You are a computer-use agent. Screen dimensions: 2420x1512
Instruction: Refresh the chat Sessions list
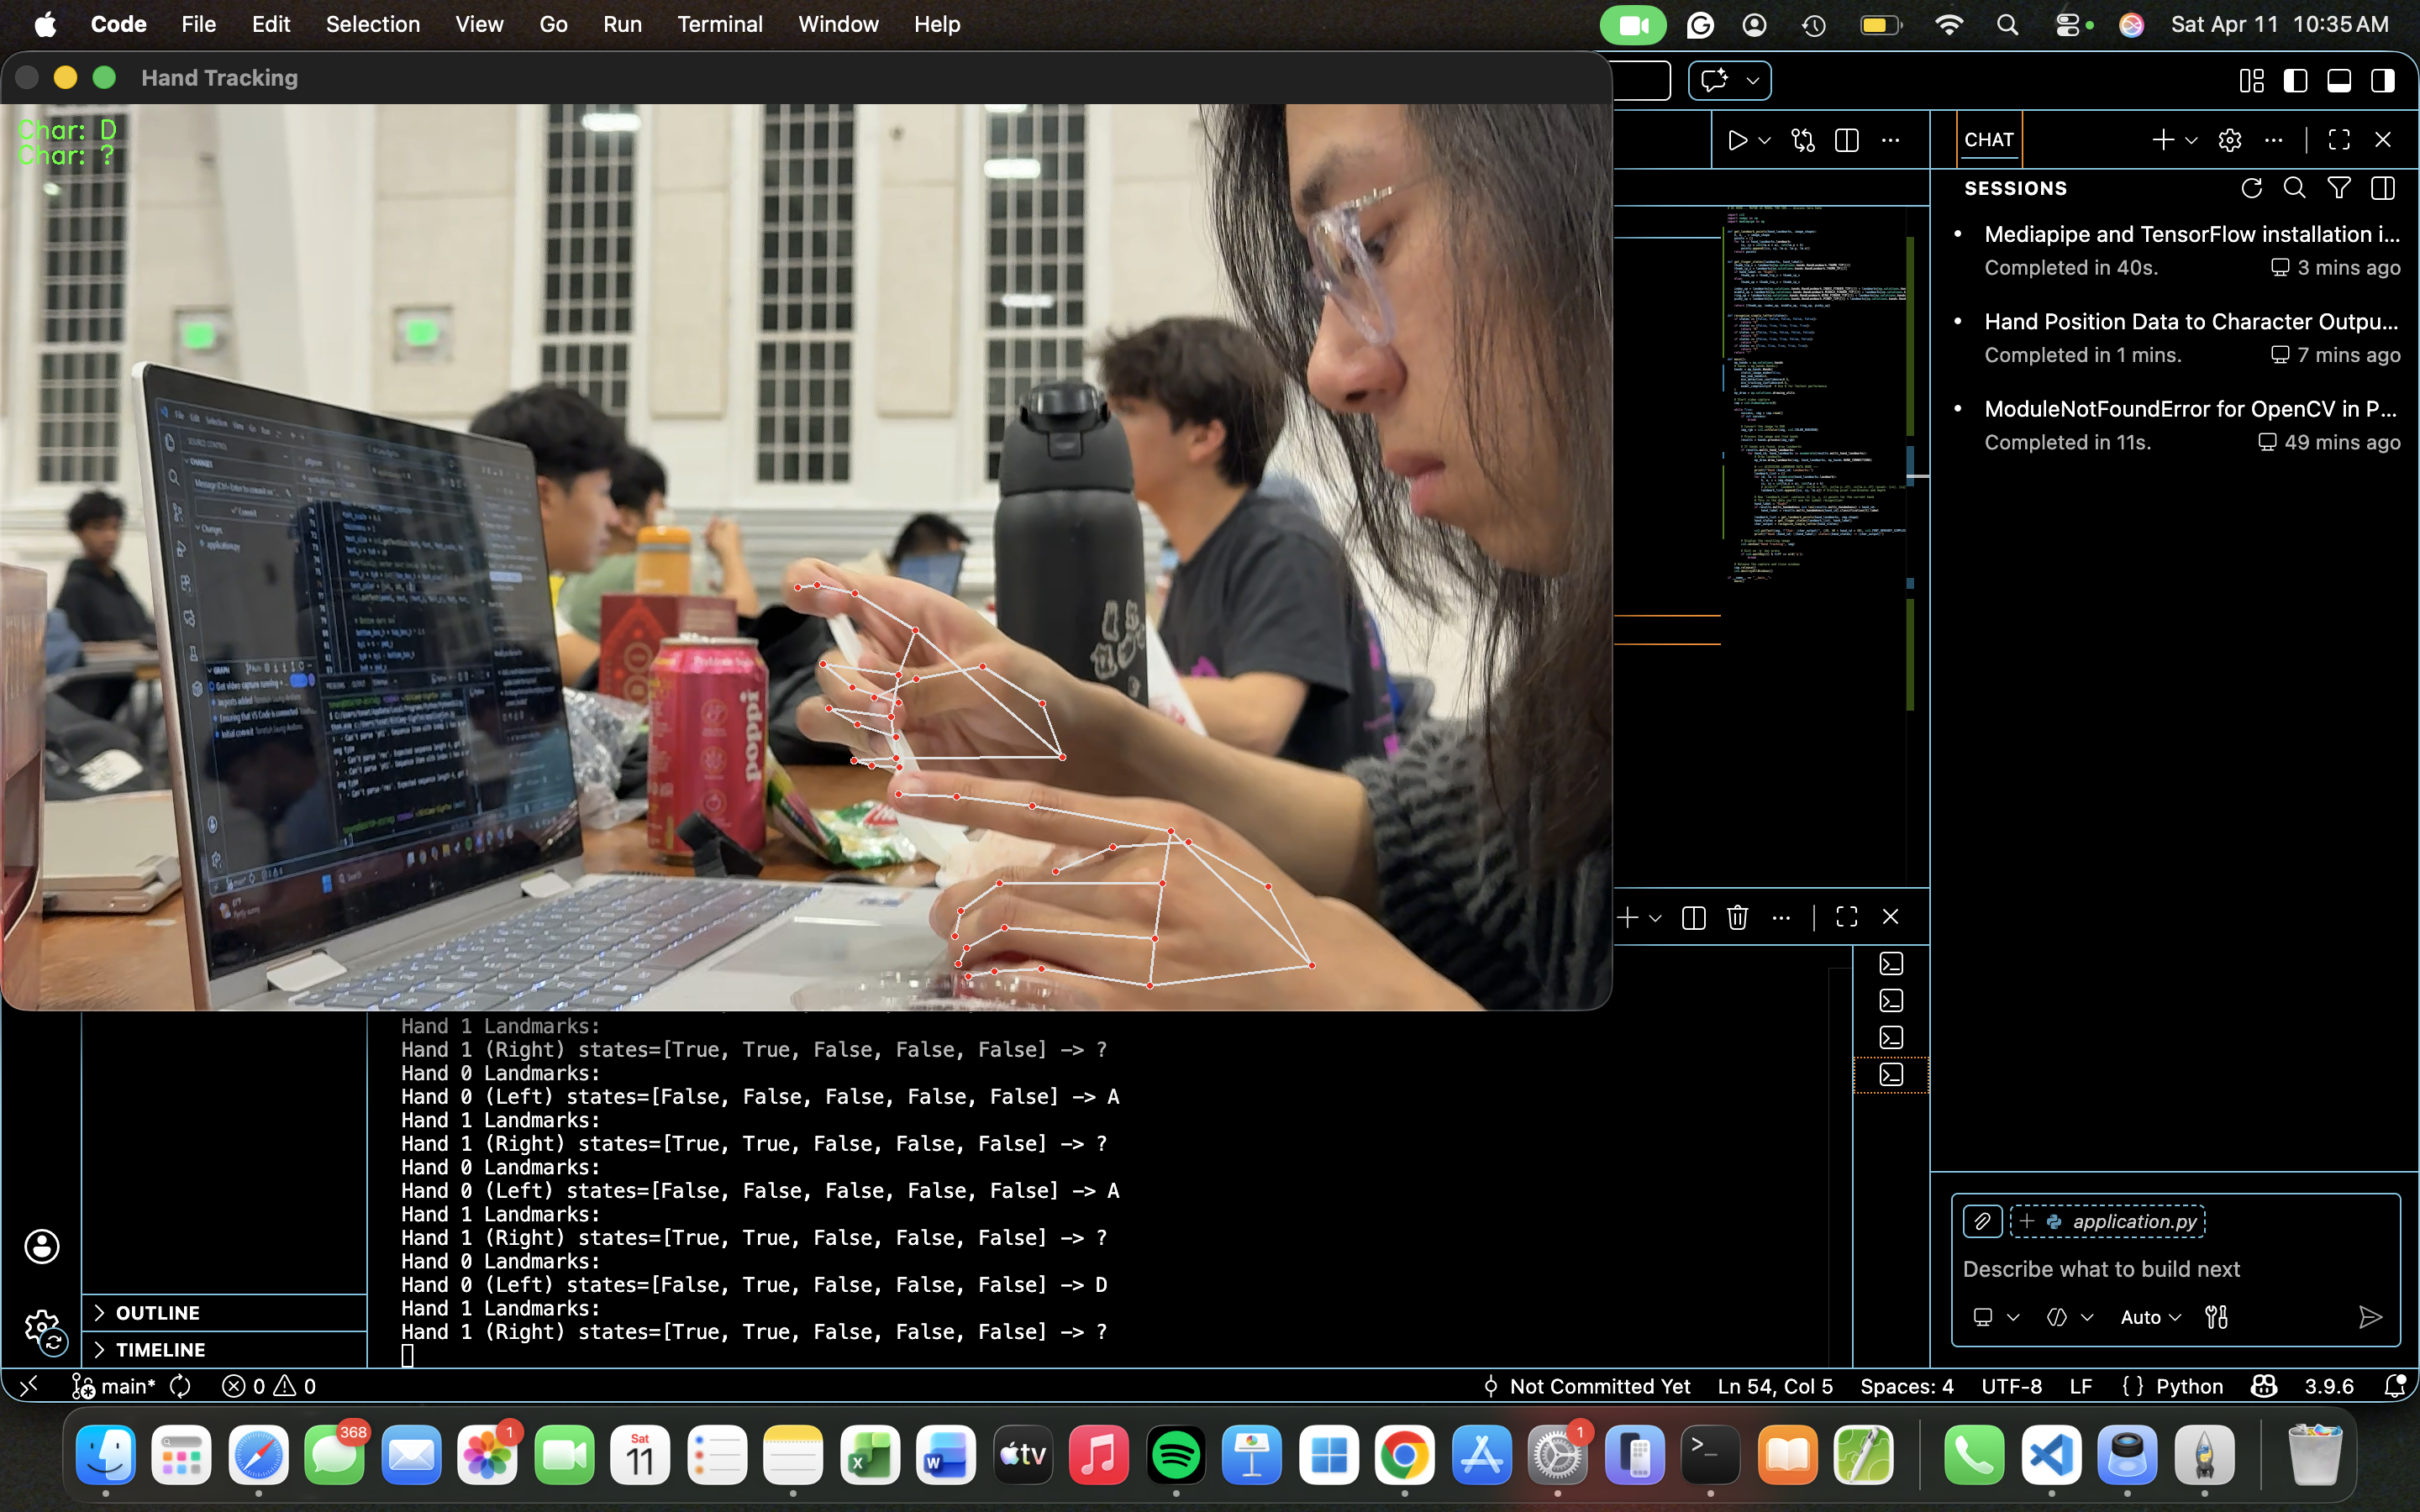point(2251,188)
